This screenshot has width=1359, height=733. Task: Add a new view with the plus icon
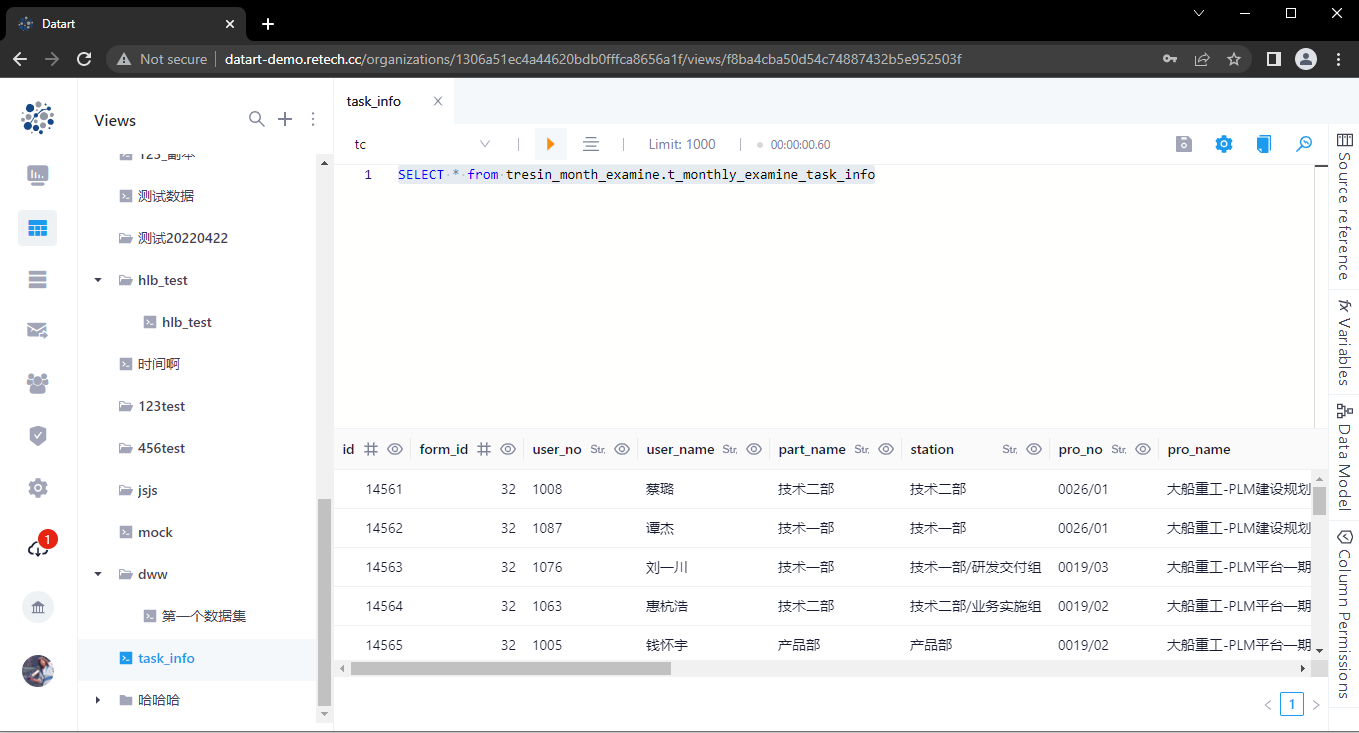click(285, 119)
